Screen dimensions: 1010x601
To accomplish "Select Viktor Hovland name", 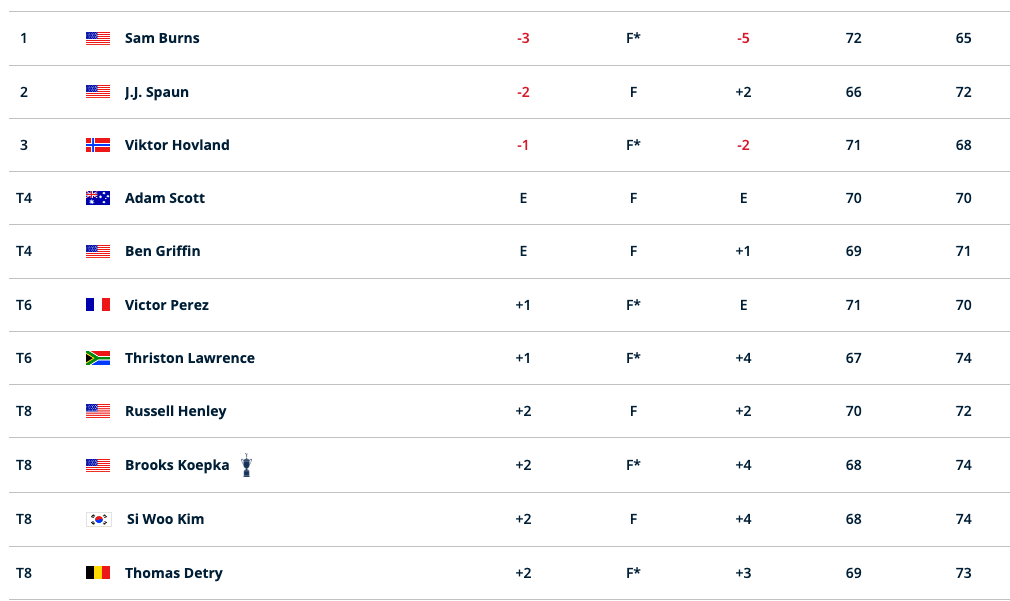I will [177, 145].
